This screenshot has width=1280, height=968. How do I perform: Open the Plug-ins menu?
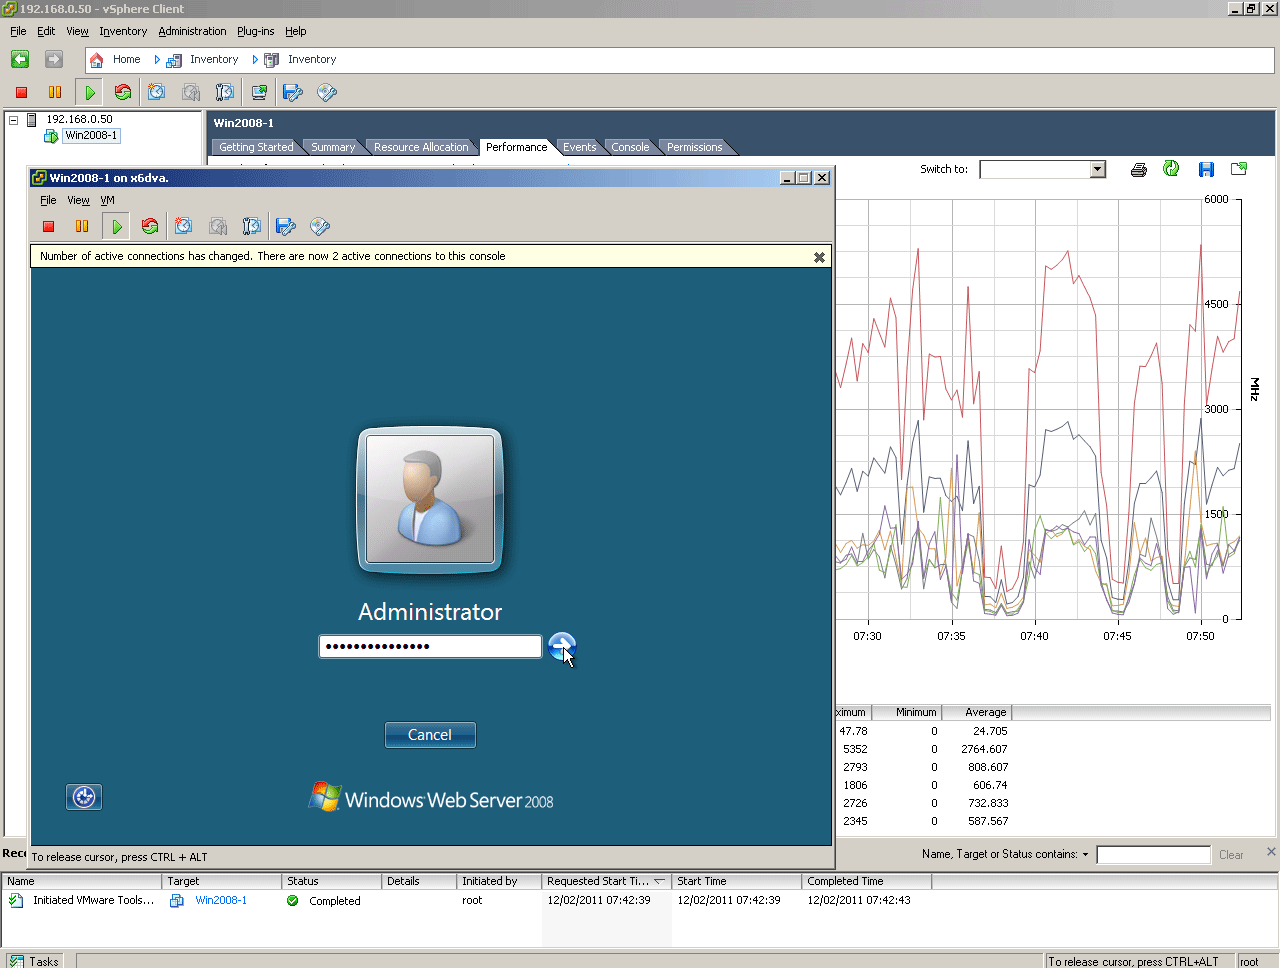(x=255, y=32)
